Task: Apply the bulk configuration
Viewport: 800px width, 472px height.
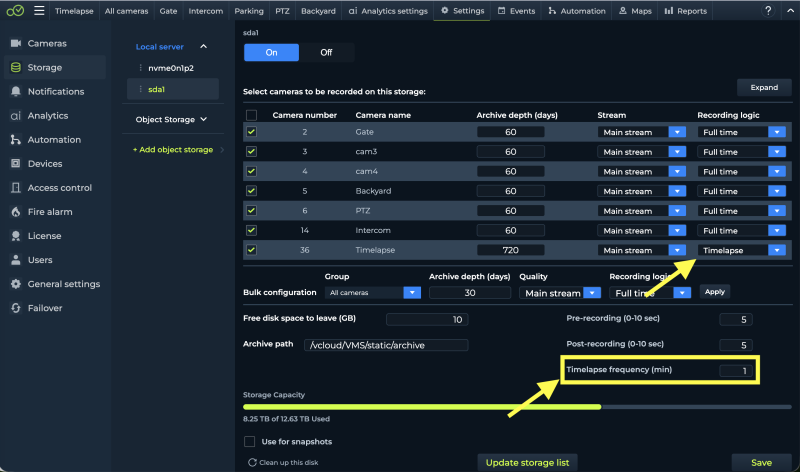Action: [x=714, y=292]
